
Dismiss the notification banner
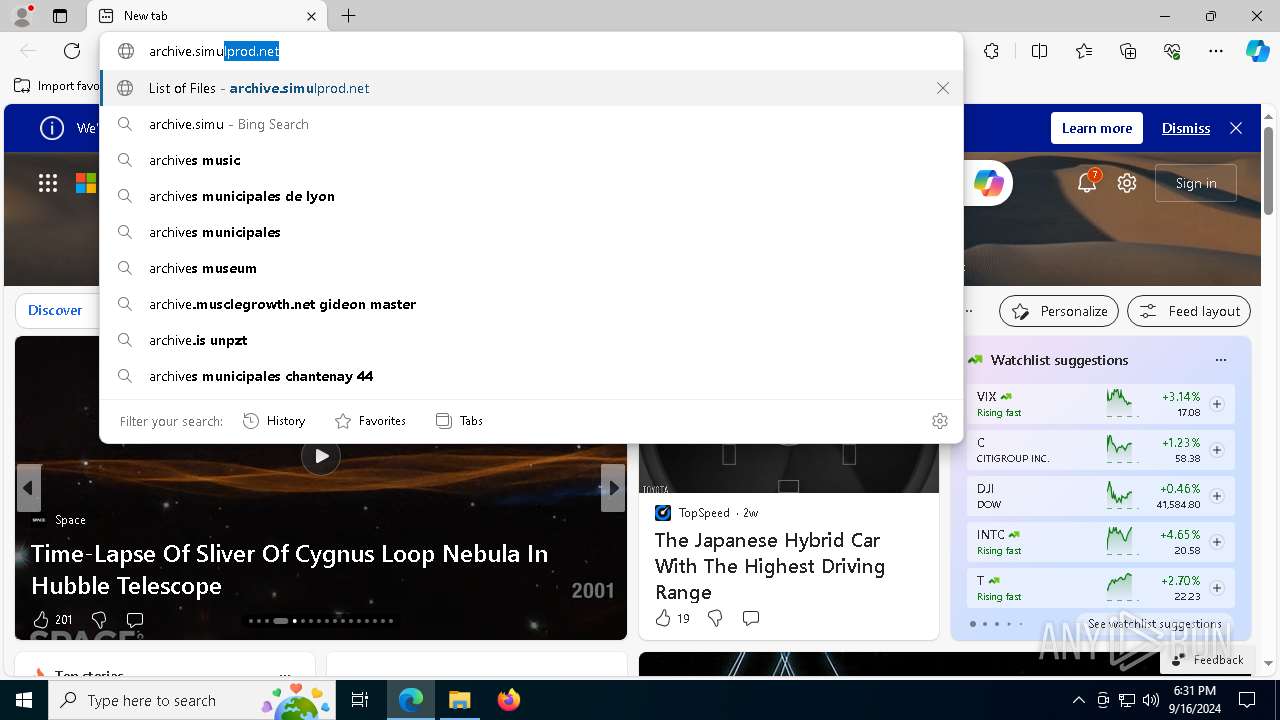[1186, 128]
